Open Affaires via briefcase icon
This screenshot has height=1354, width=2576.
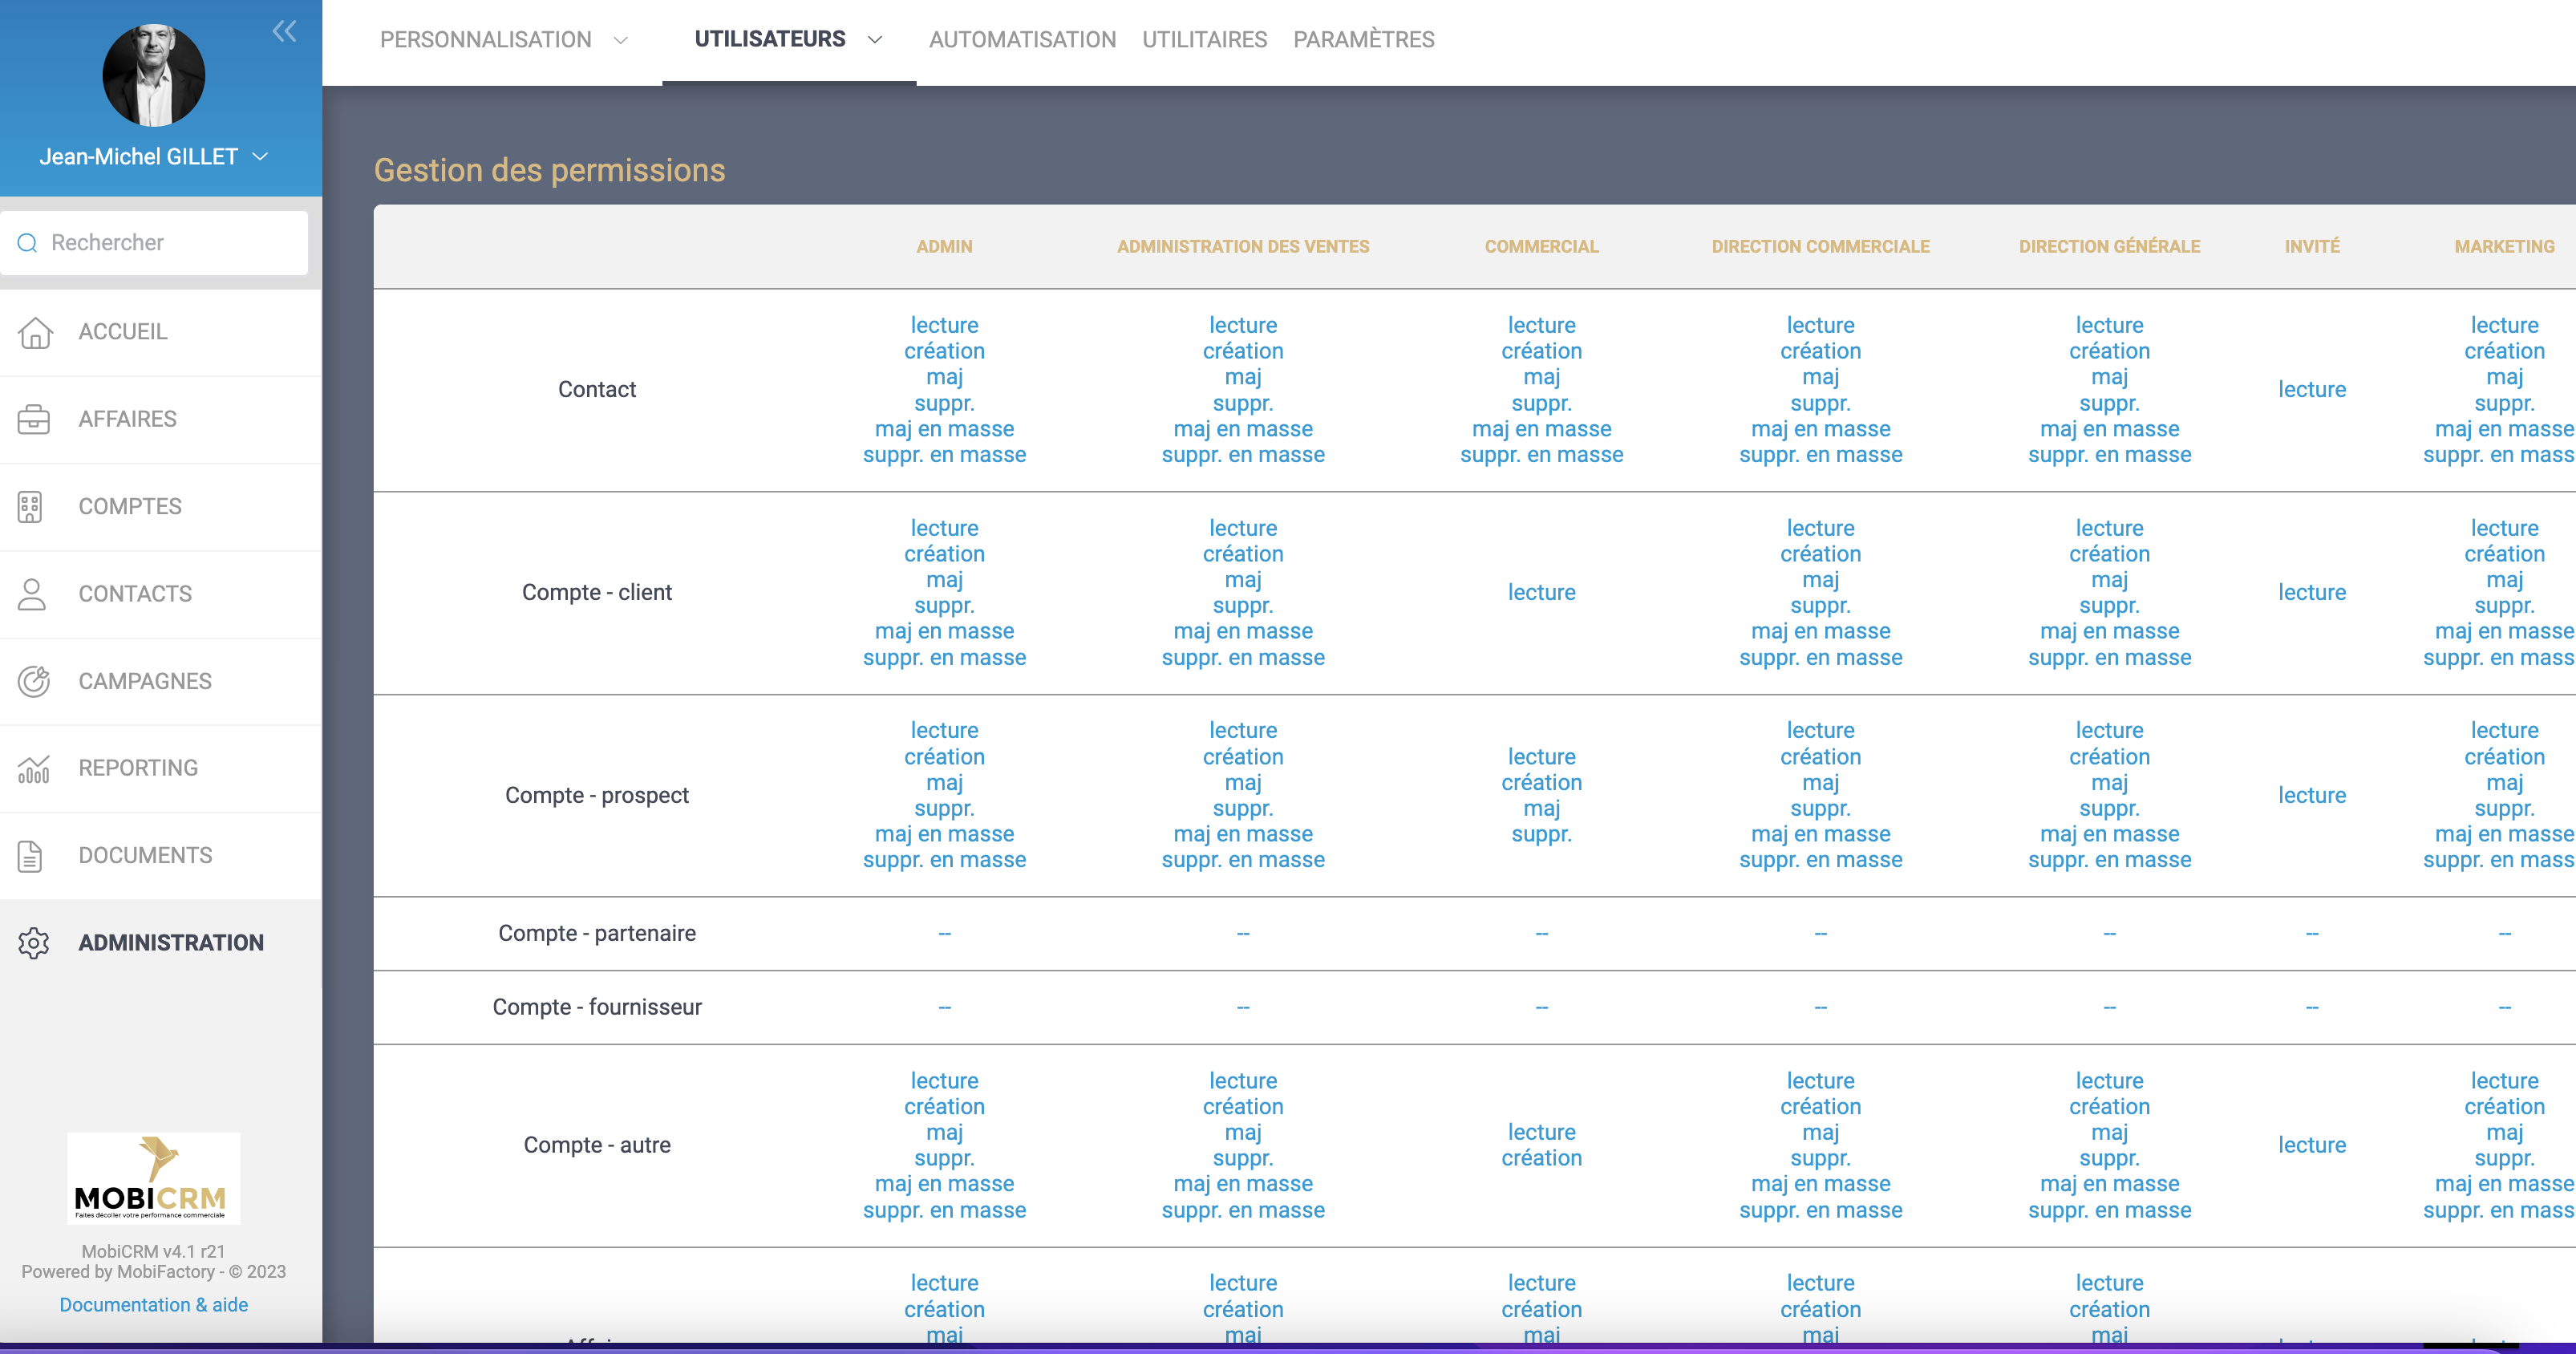(34, 419)
